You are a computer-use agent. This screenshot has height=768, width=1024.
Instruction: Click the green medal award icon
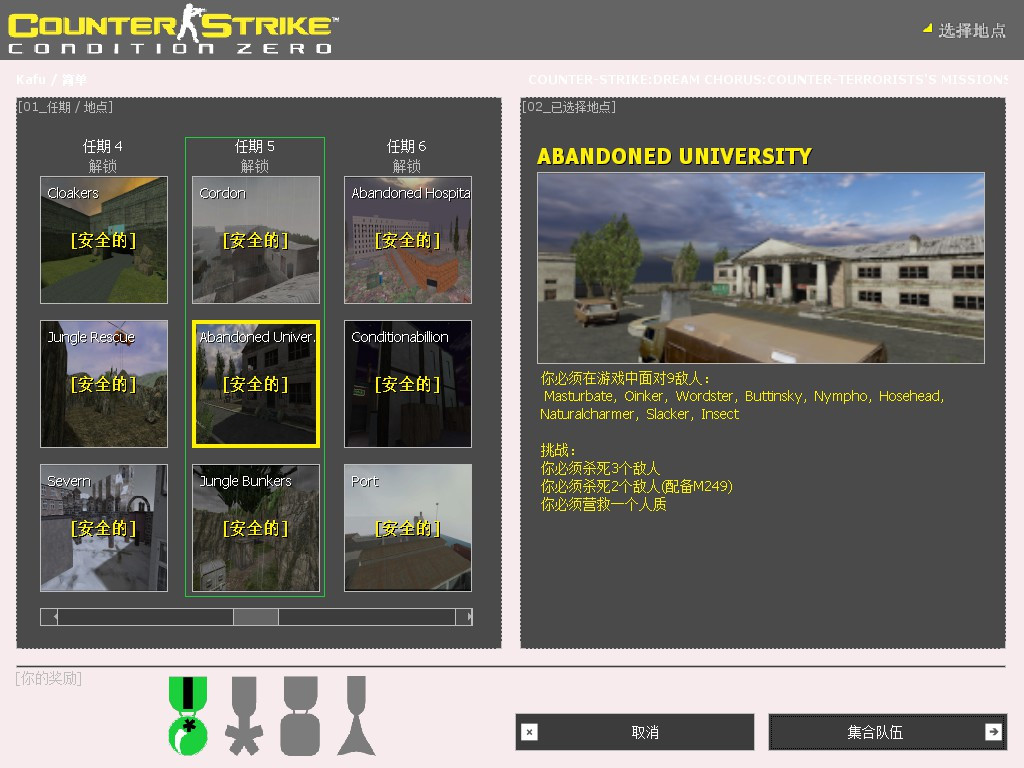[x=188, y=716]
